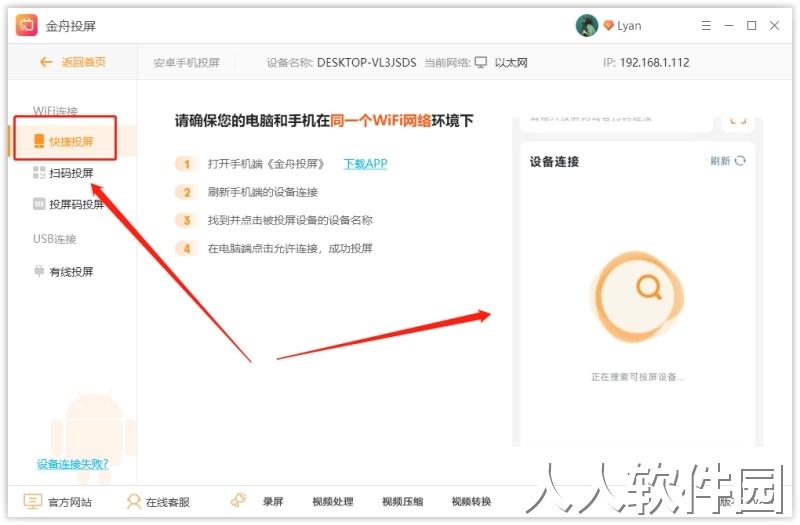800x525 pixels.
Task: Click the 投屏码投屏 code icon
Action: click(39, 204)
